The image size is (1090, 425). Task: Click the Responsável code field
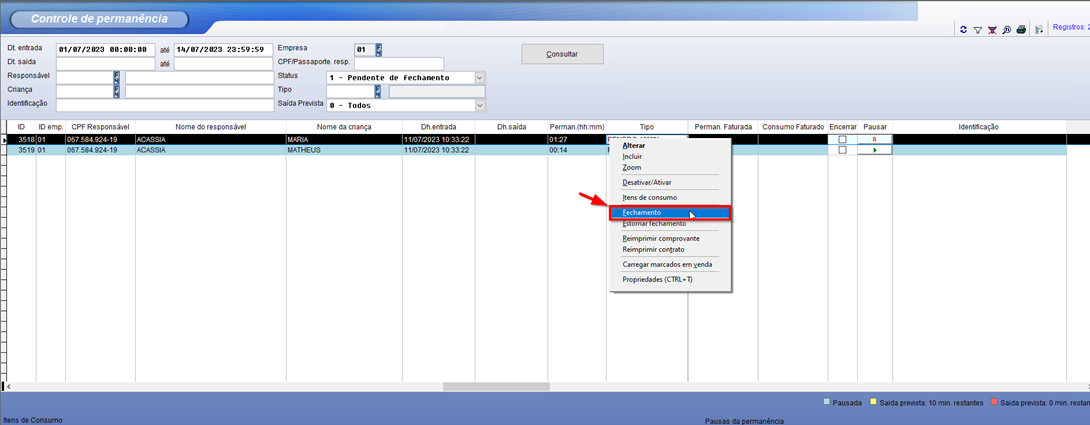[85, 77]
